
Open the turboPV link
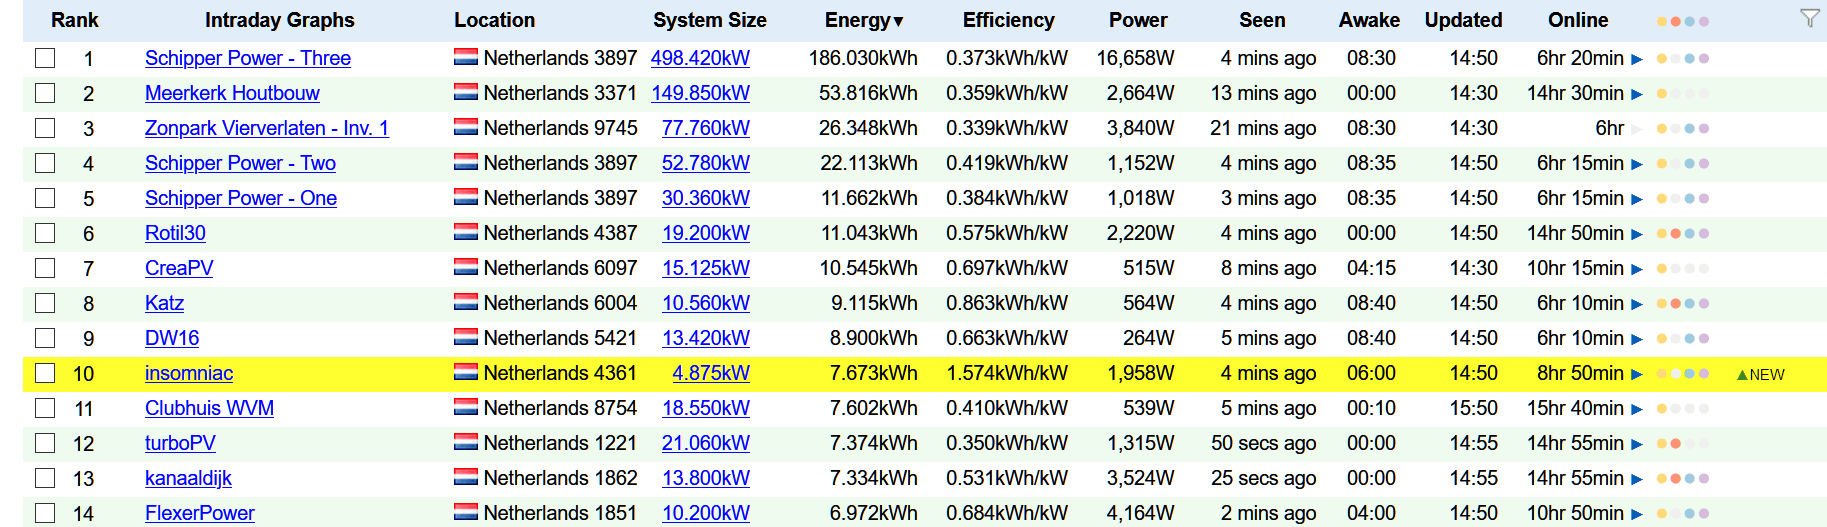click(x=180, y=443)
